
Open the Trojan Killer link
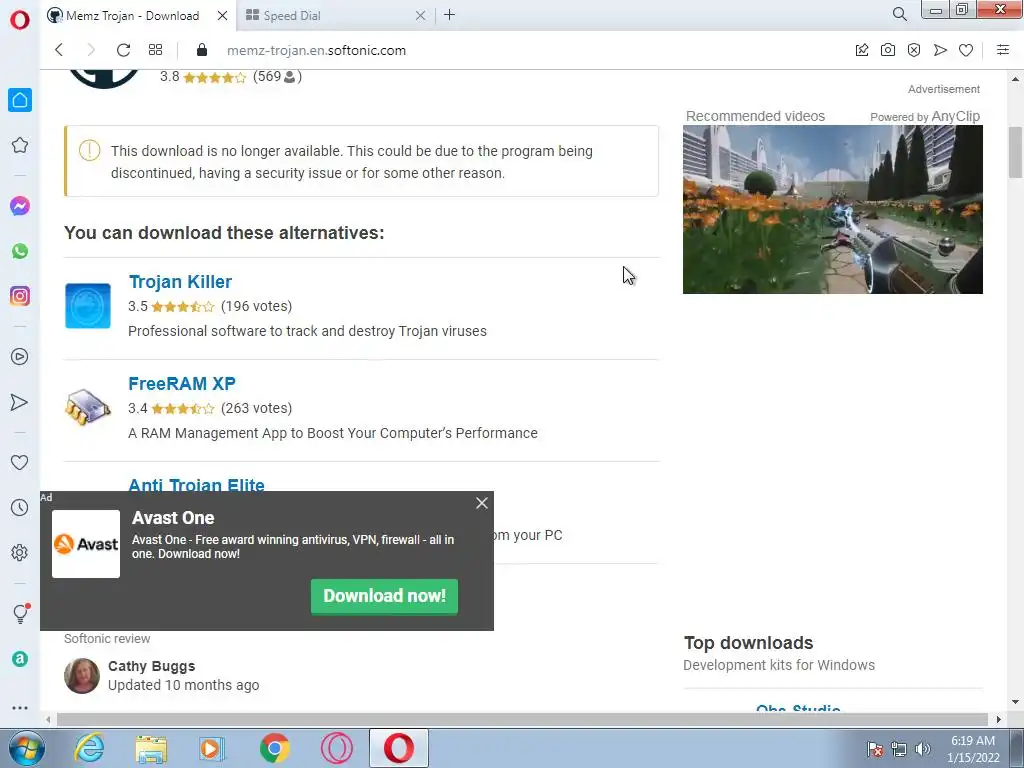tap(180, 281)
